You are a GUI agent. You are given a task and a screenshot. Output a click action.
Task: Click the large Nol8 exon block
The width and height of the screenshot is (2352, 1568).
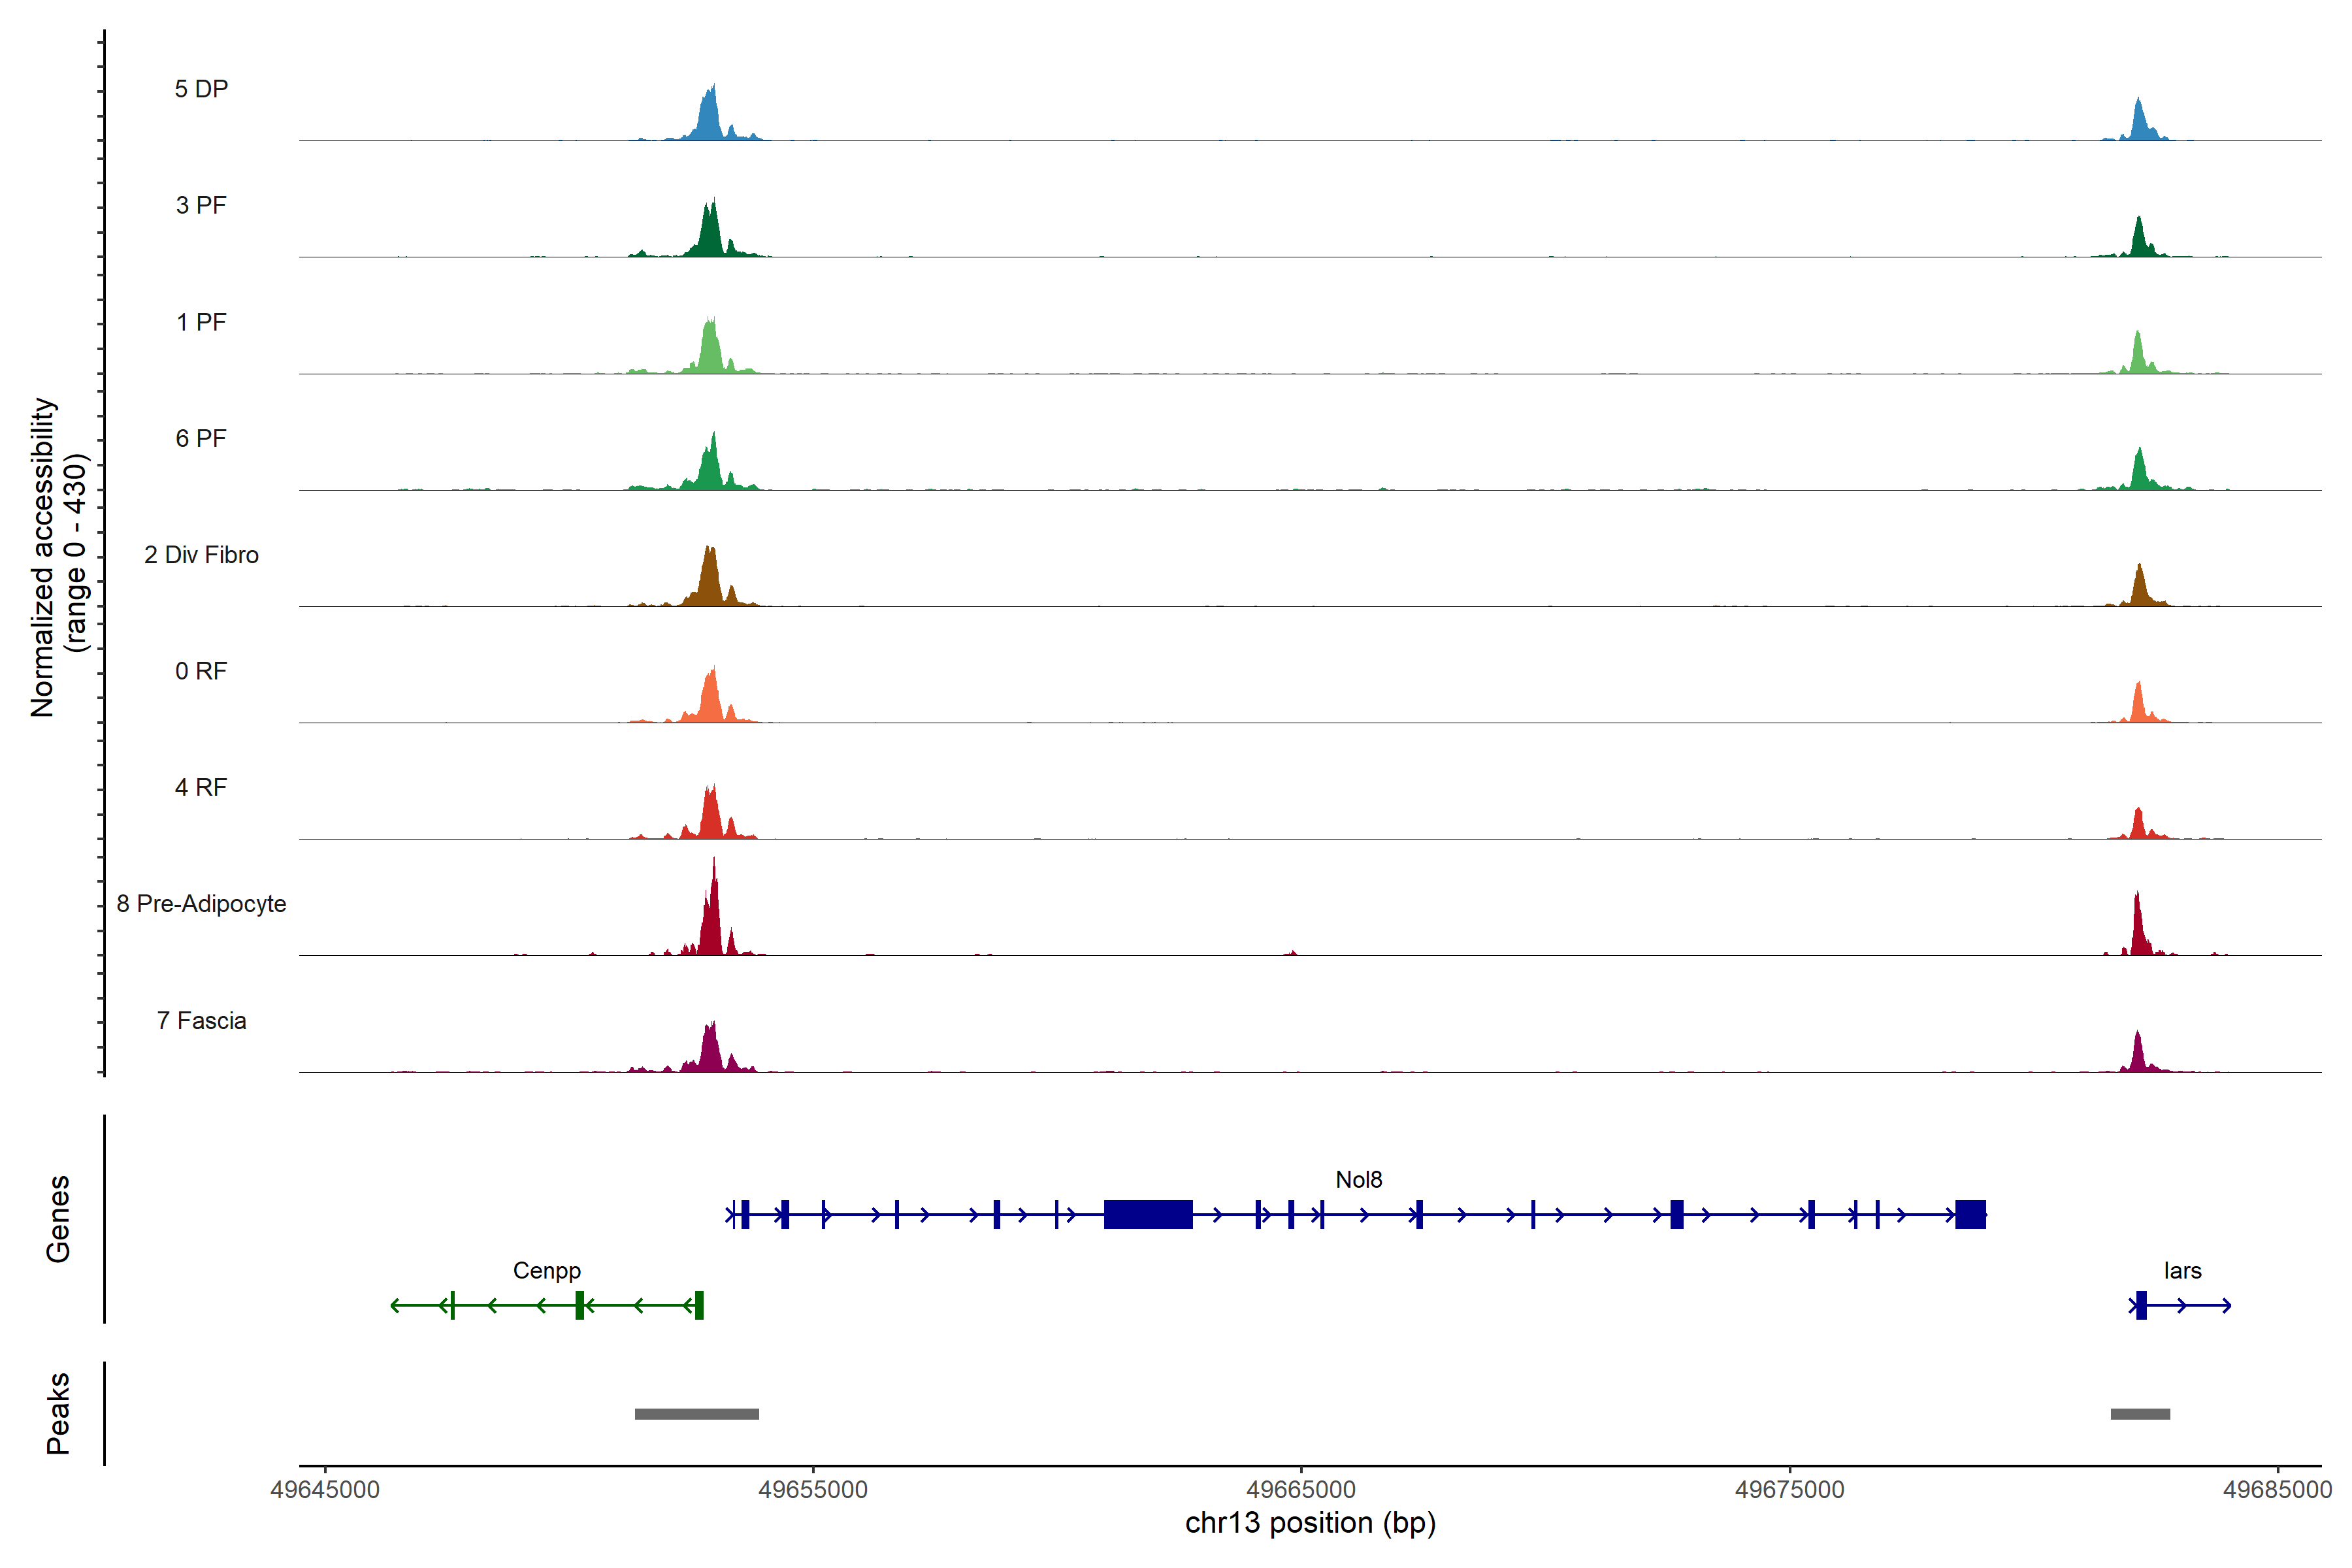pyautogui.click(x=1148, y=1214)
